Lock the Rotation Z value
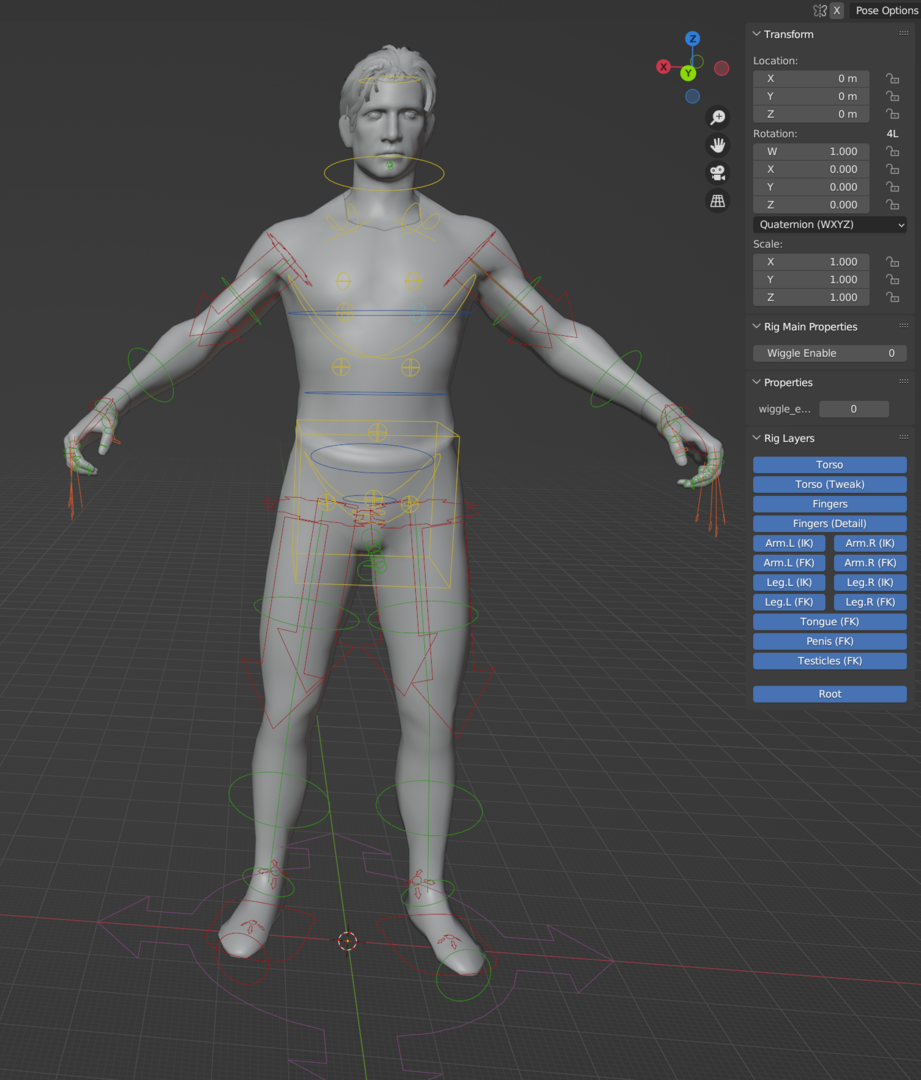Image resolution: width=921 pixels, height=1080 pixels. coord(893,205)
